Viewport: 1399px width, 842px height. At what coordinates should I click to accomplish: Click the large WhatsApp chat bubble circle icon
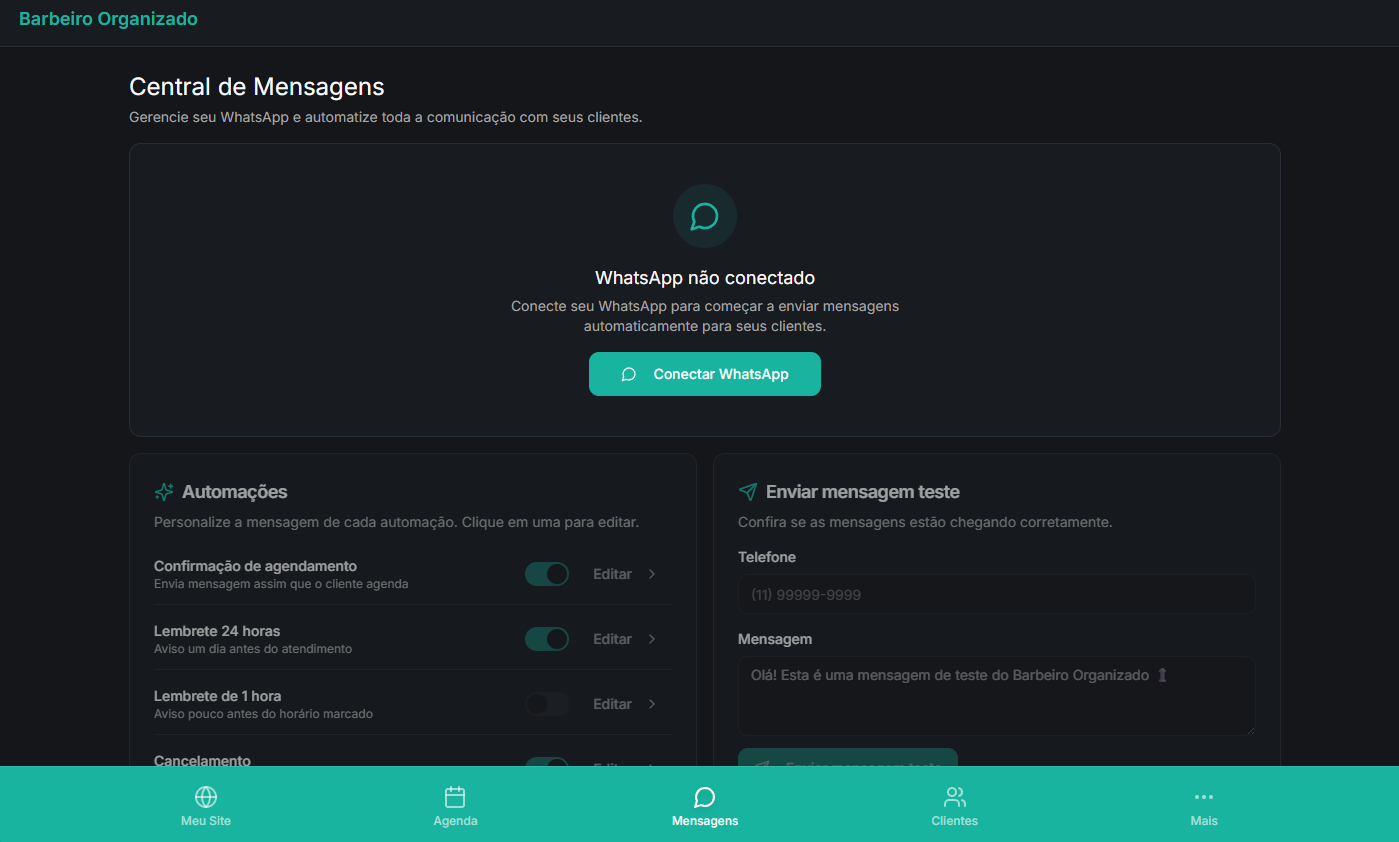(x=705, y=216)
